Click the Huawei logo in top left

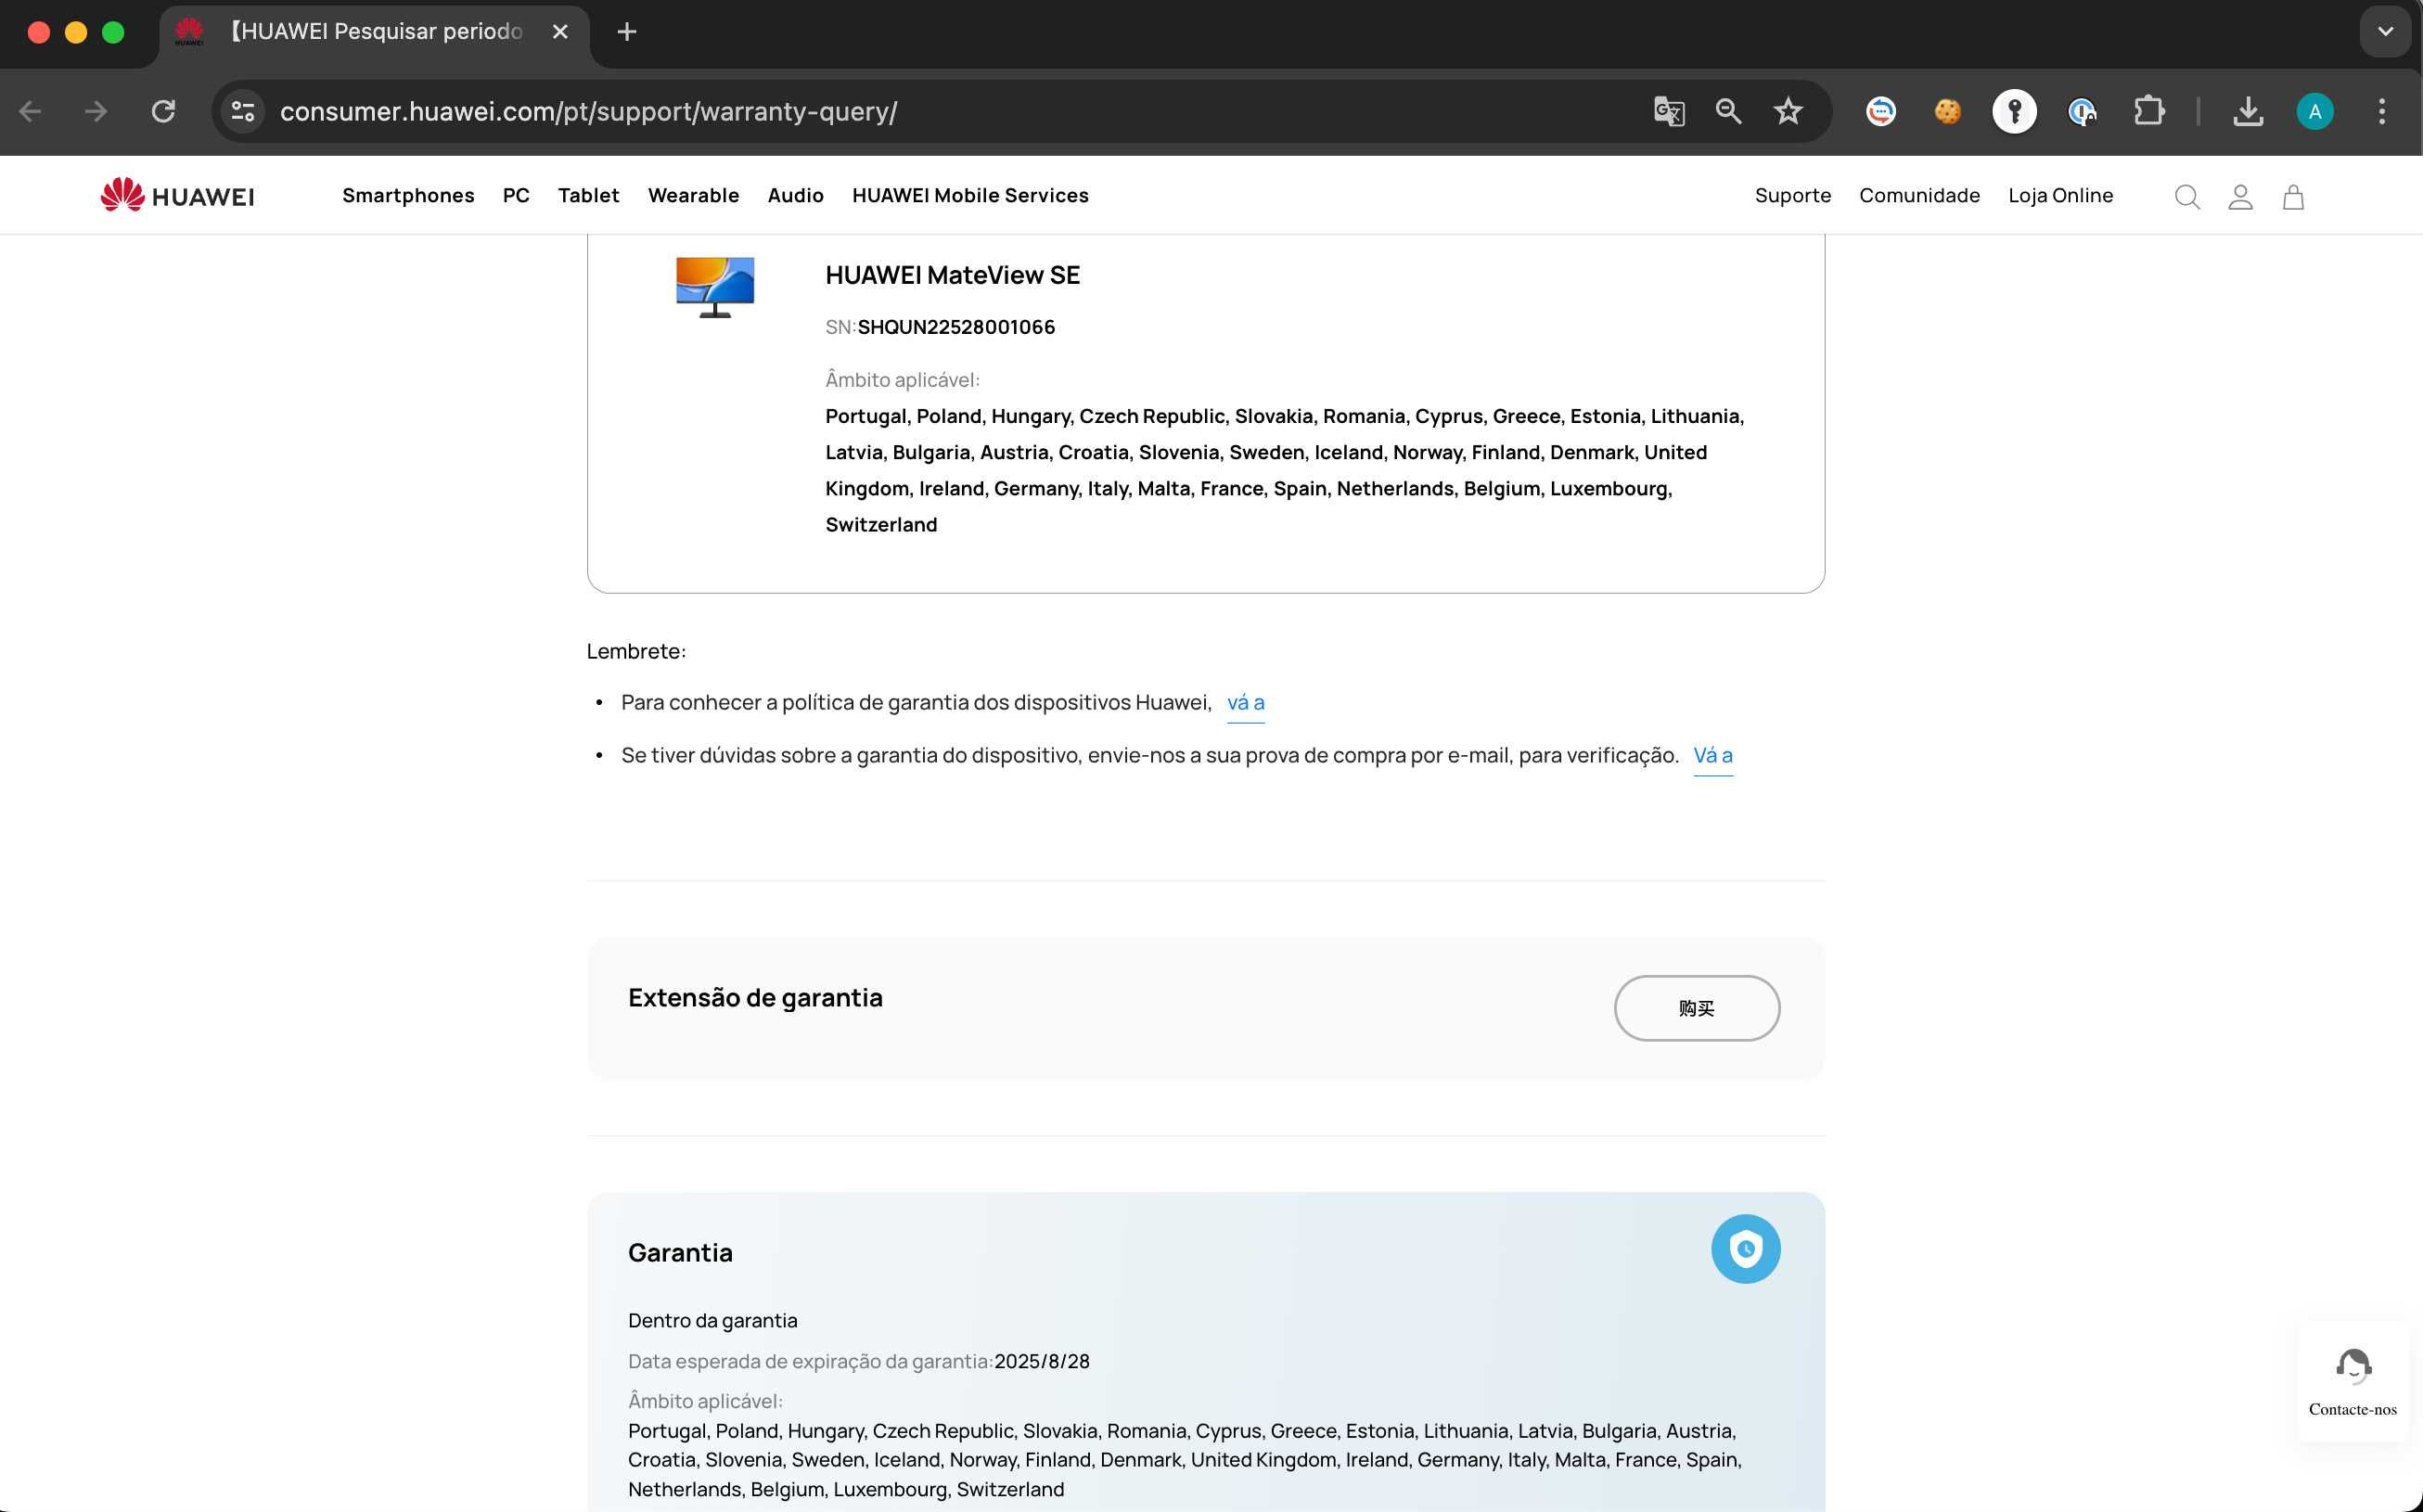click(x=176, y=195)
